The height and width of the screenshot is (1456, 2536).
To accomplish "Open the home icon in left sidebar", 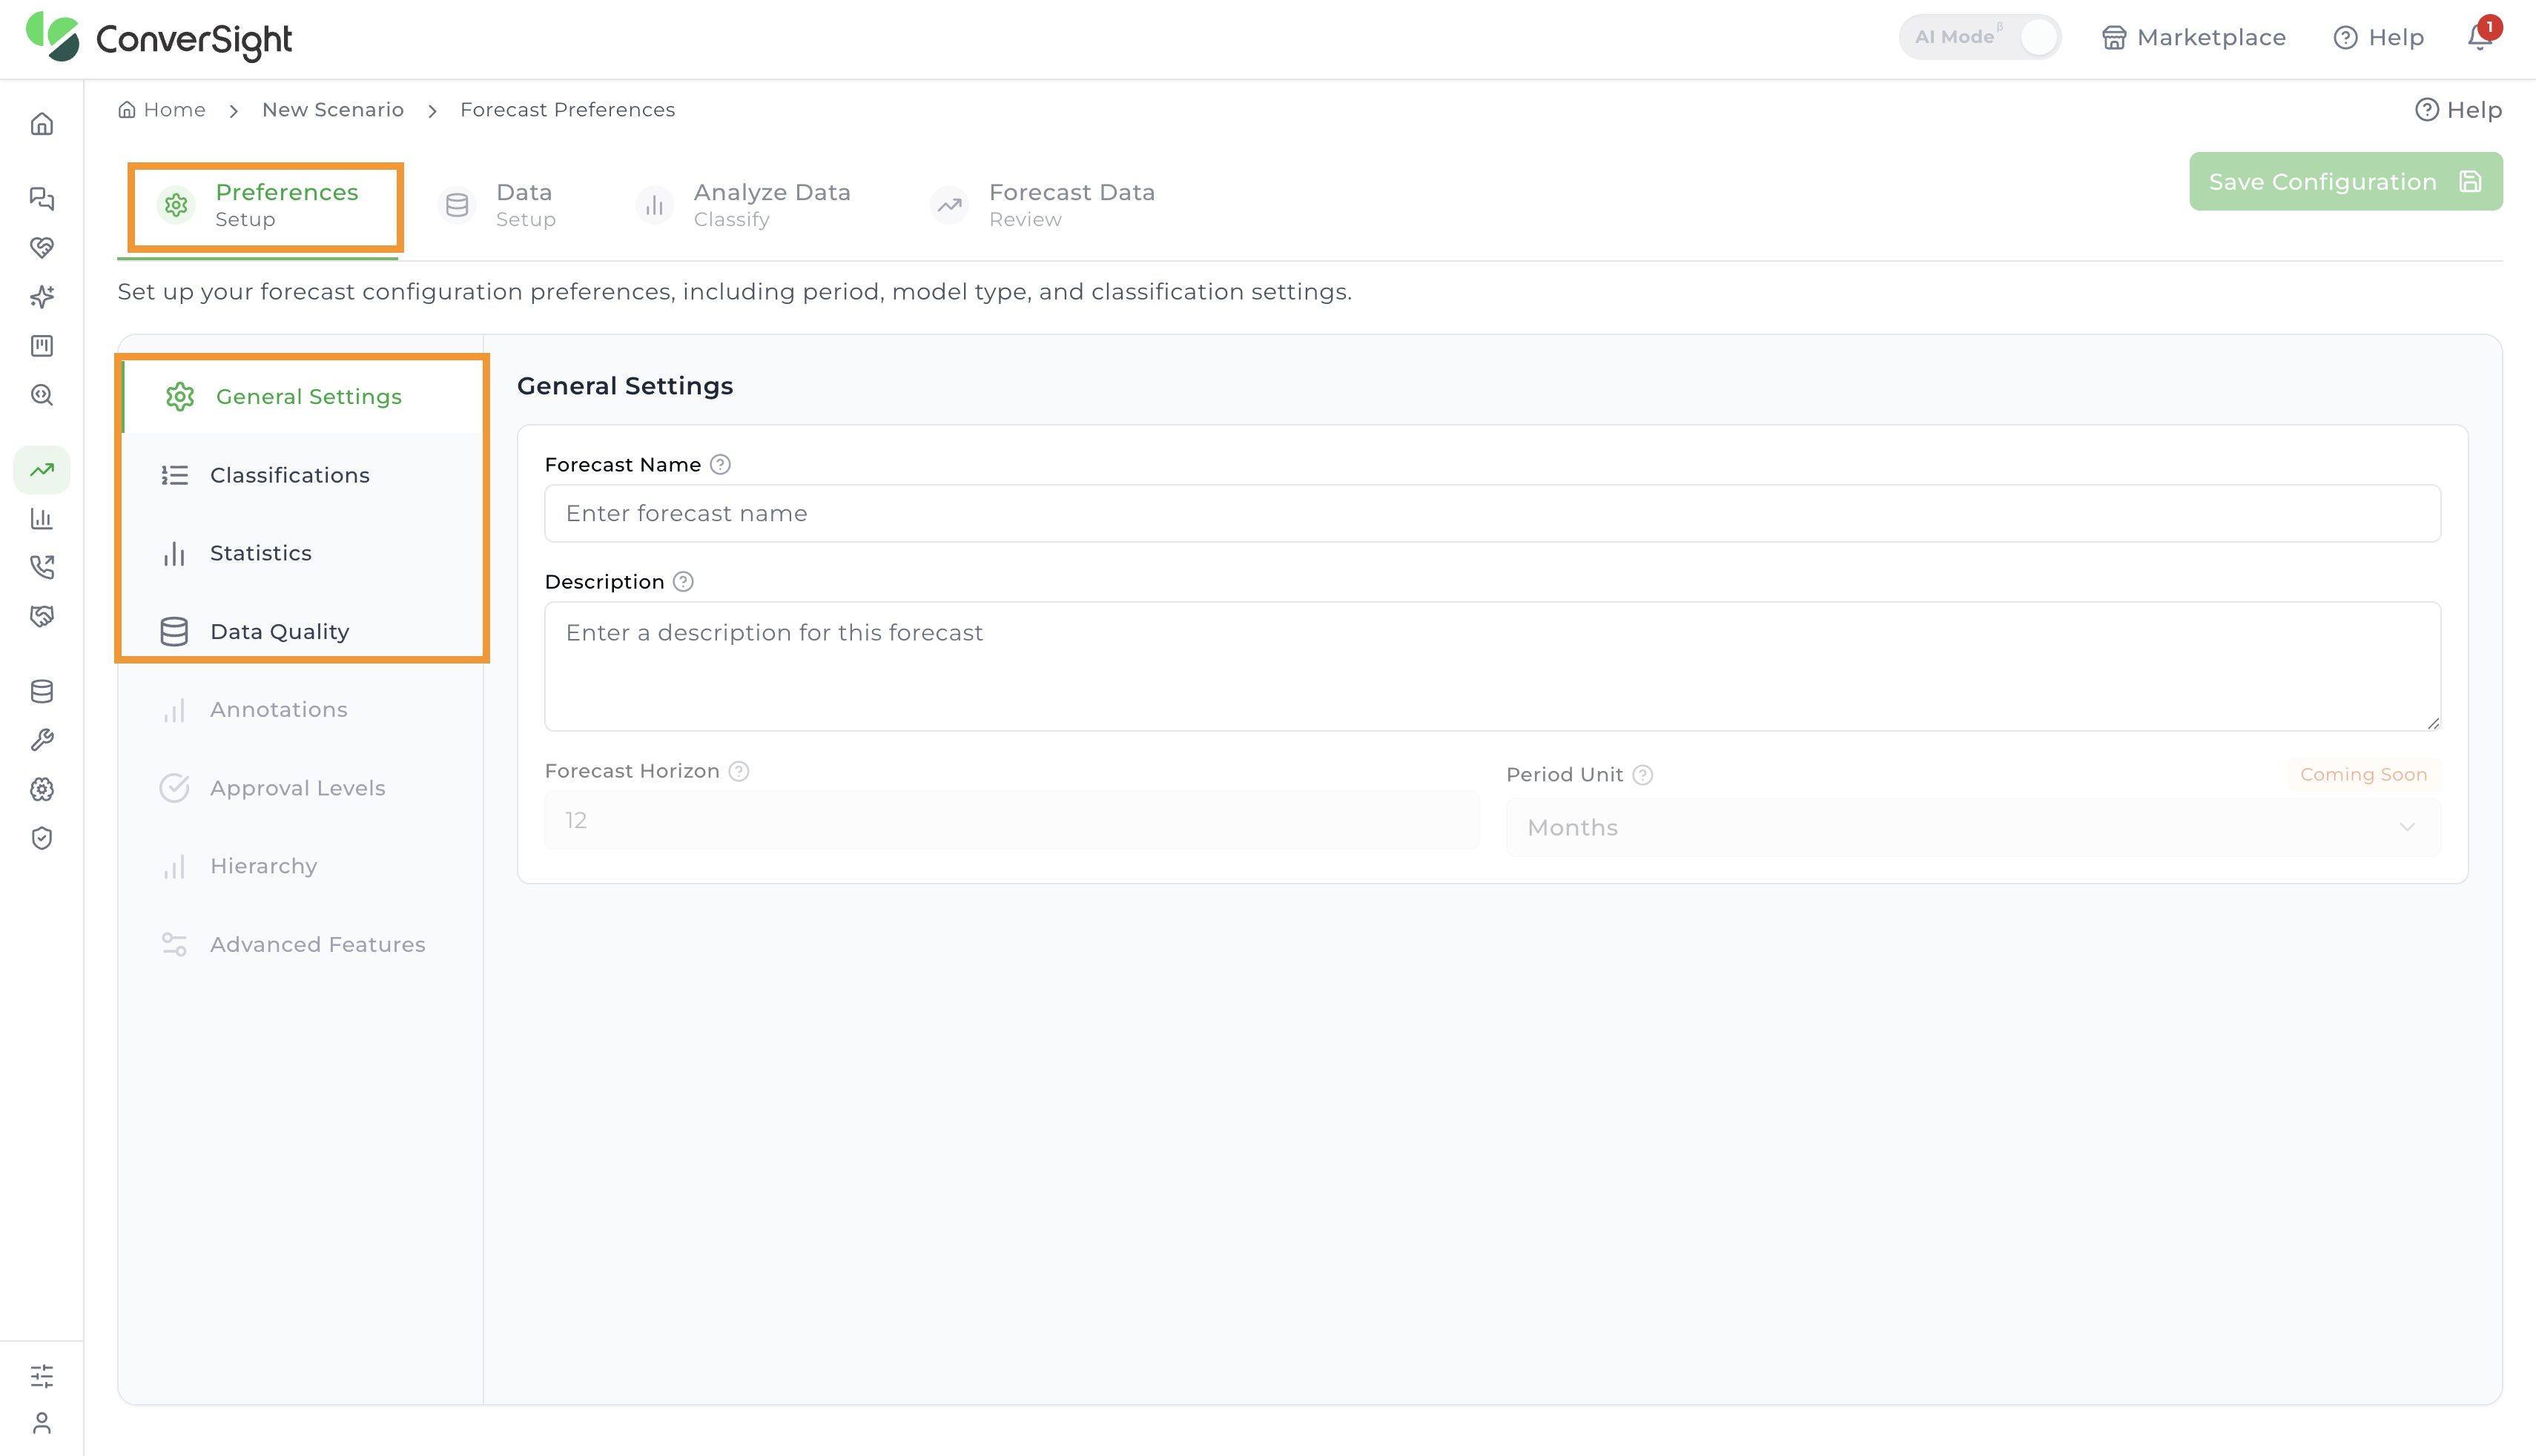I will (x=41, y=124).
